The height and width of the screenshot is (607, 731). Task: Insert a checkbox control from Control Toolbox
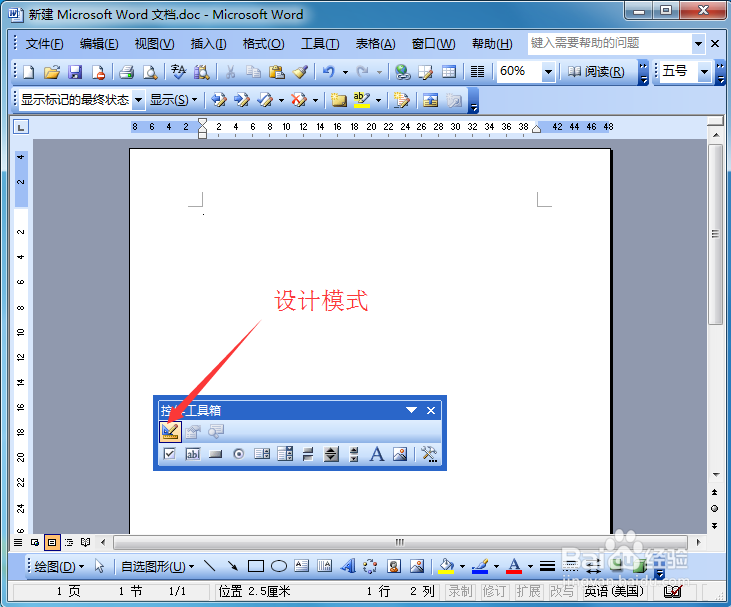170,454
